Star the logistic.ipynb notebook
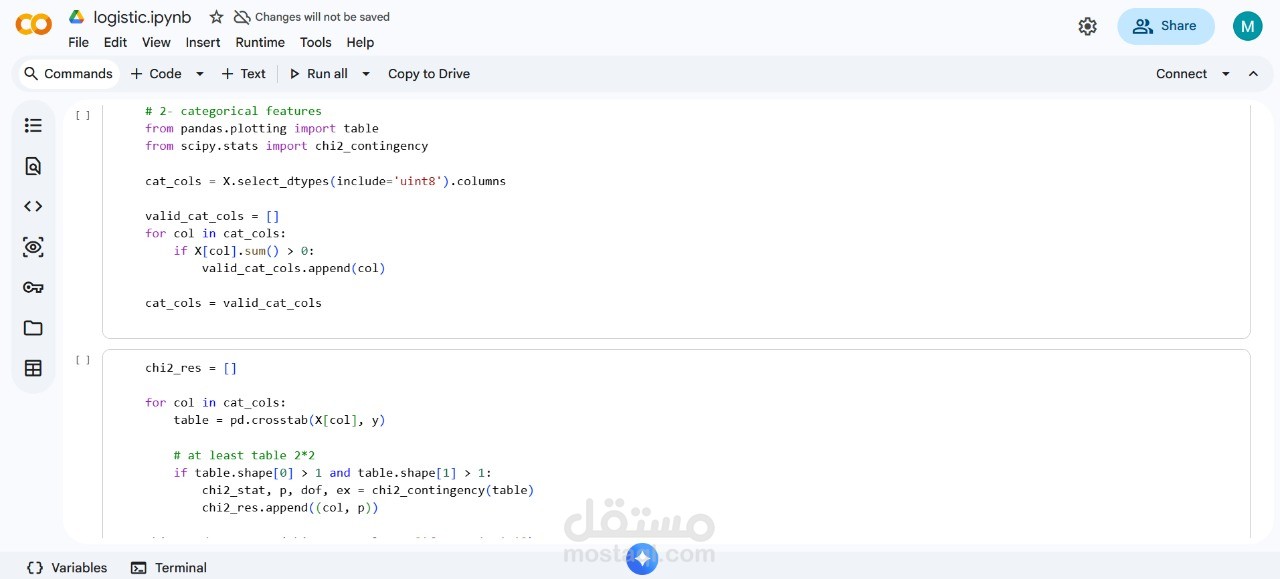This screenshot has width=1280, height=579. (x=216, y=17)
